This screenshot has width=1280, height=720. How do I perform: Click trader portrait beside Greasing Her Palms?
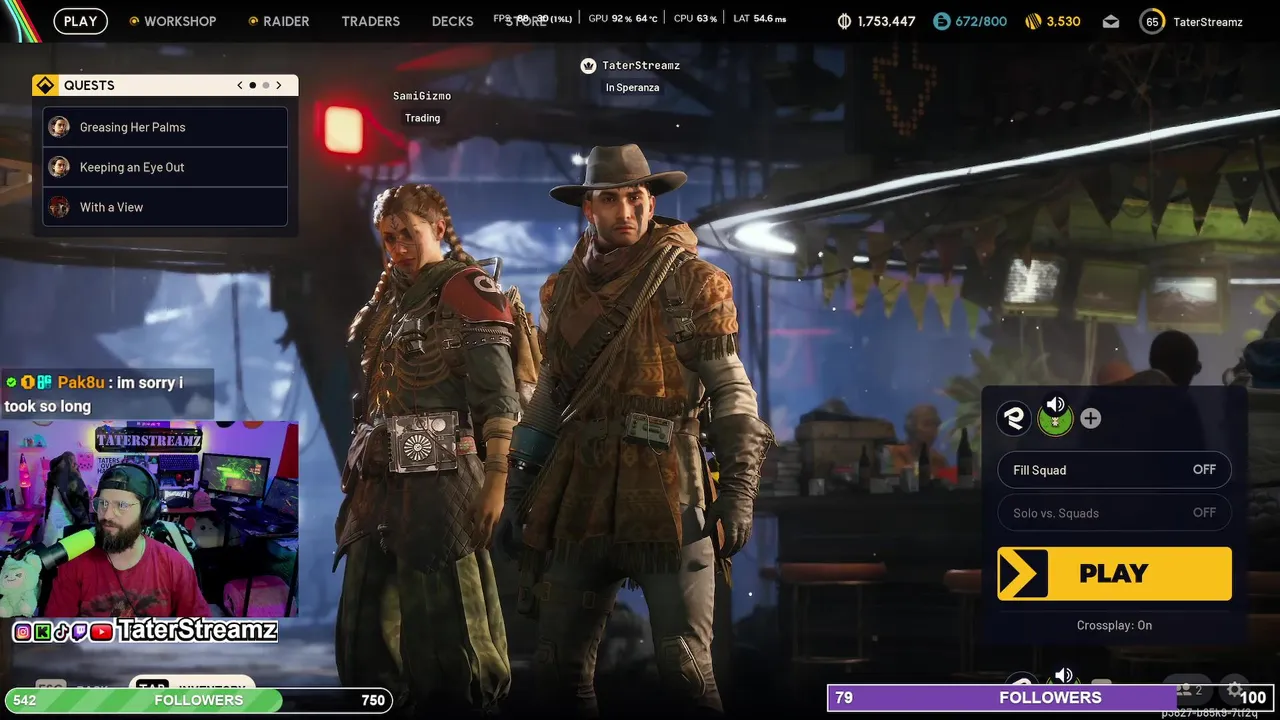[x=60, y=127]
